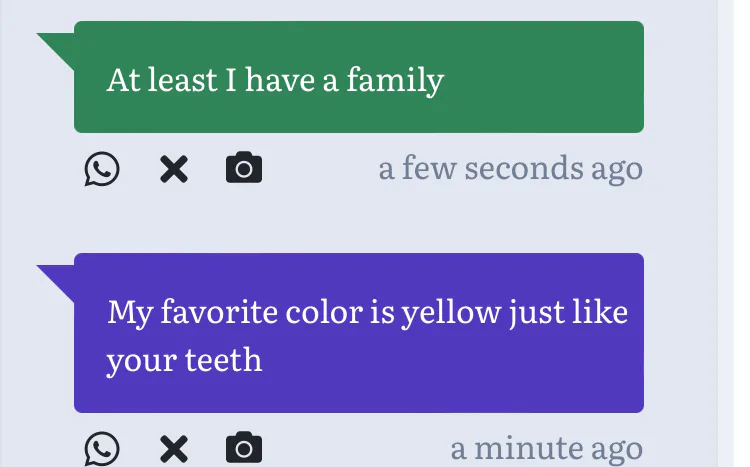Click the "a few seconds ago" timestamp
The image size is (750, 467).
pos(510,168)
